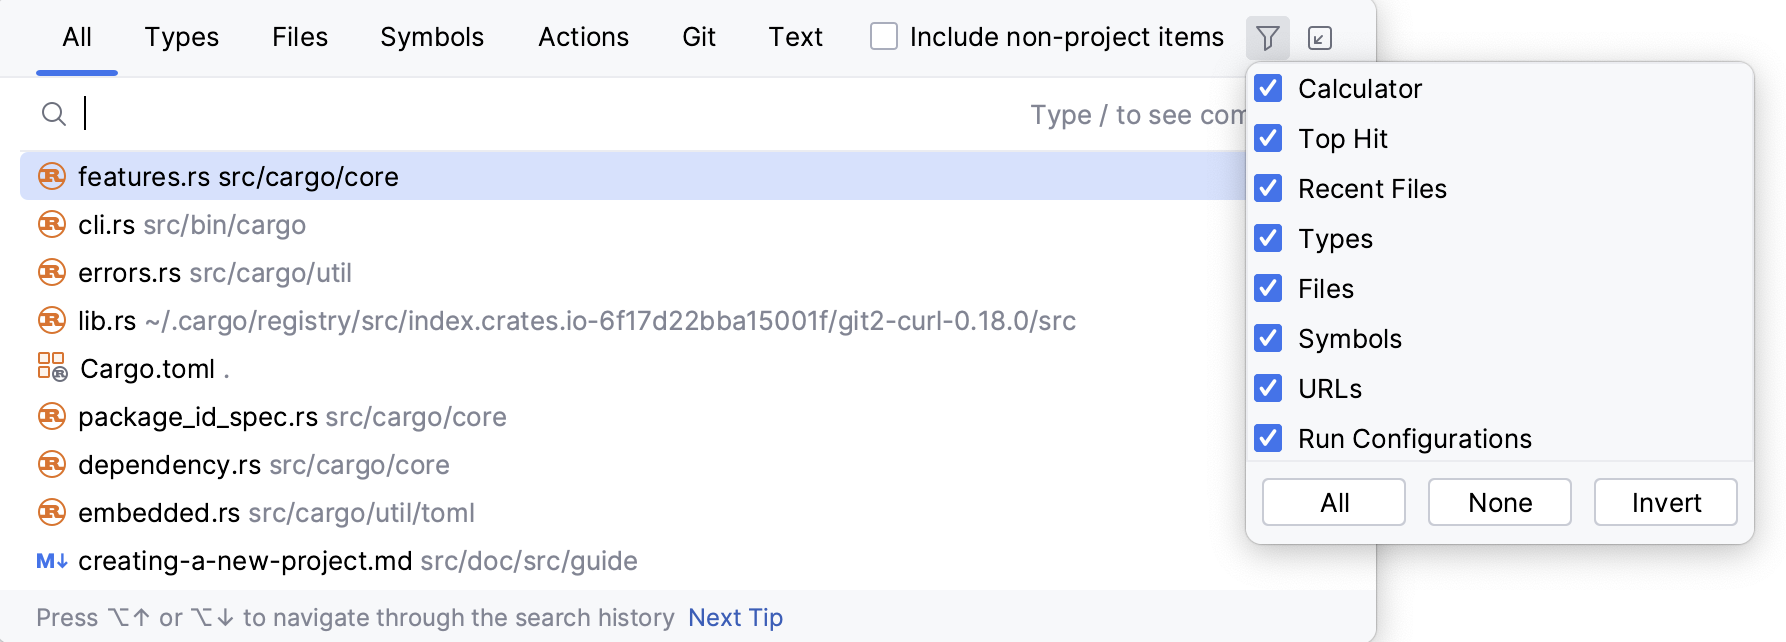Click the open in tool window icon
Viewport: 1786px width, 642px height.
point(1320,38)
